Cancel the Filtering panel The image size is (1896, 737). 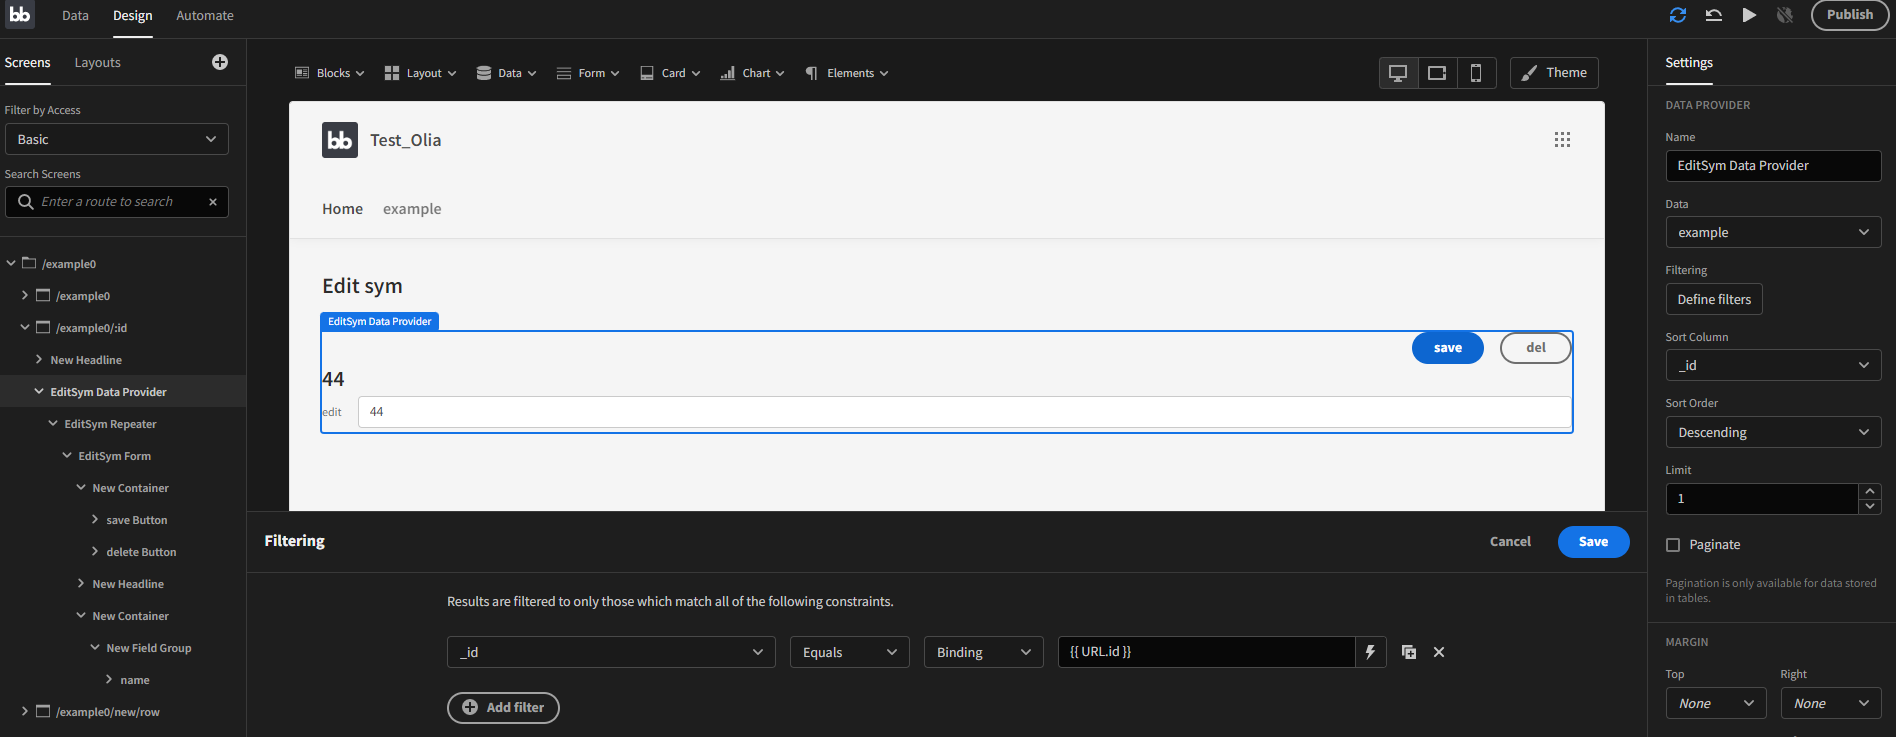[1510, 542]
